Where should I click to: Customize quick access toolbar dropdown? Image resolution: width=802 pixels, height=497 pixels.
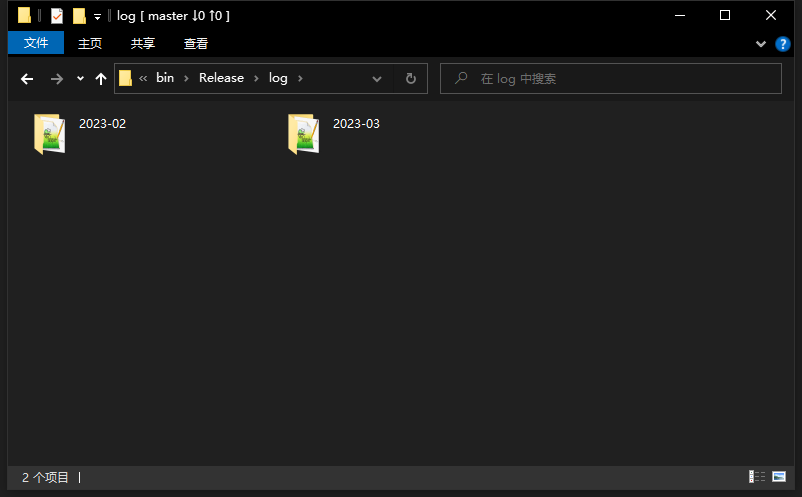pyautogui.click(x=97, y=17)
